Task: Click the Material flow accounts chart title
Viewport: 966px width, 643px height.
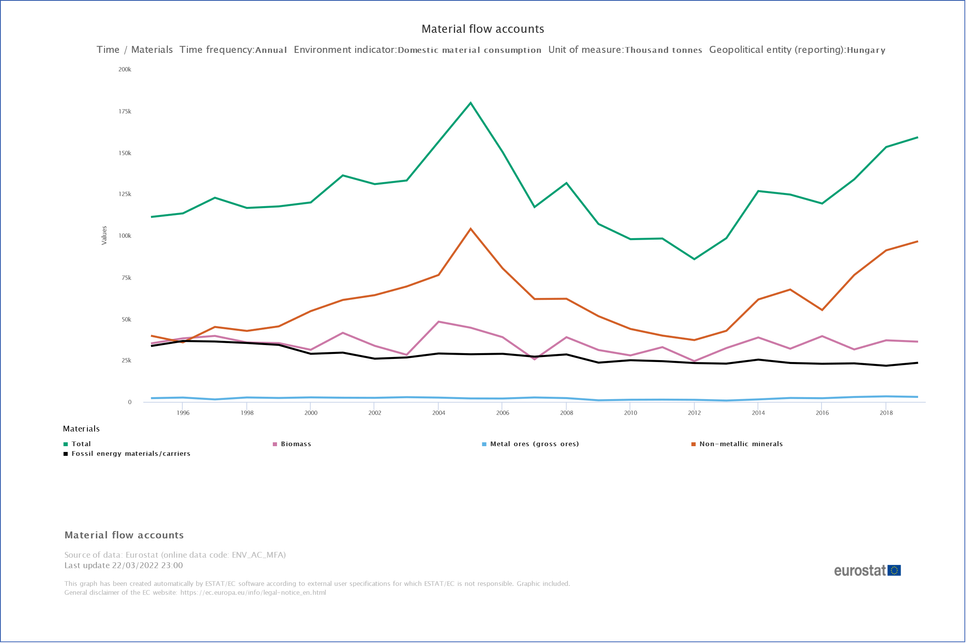Action: [483, 29]
